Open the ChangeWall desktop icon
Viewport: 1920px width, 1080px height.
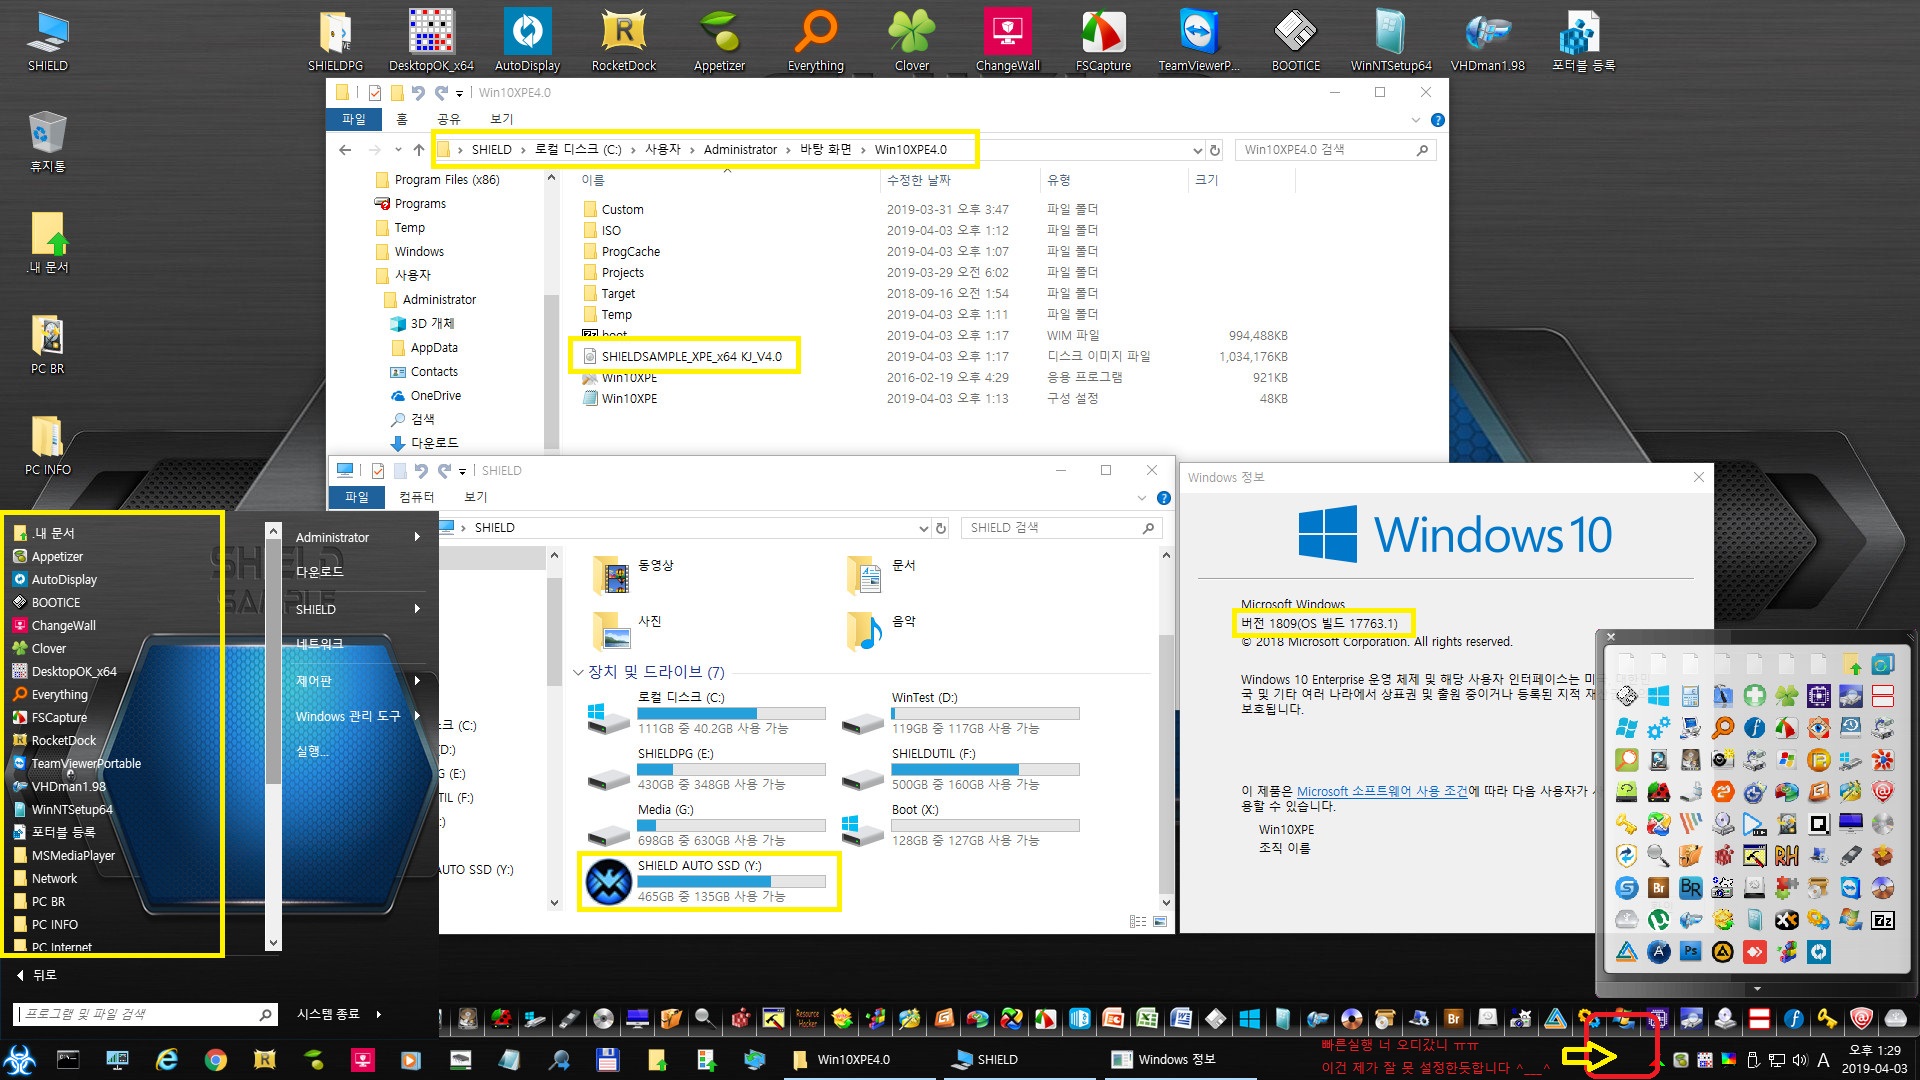[1007, 40]
